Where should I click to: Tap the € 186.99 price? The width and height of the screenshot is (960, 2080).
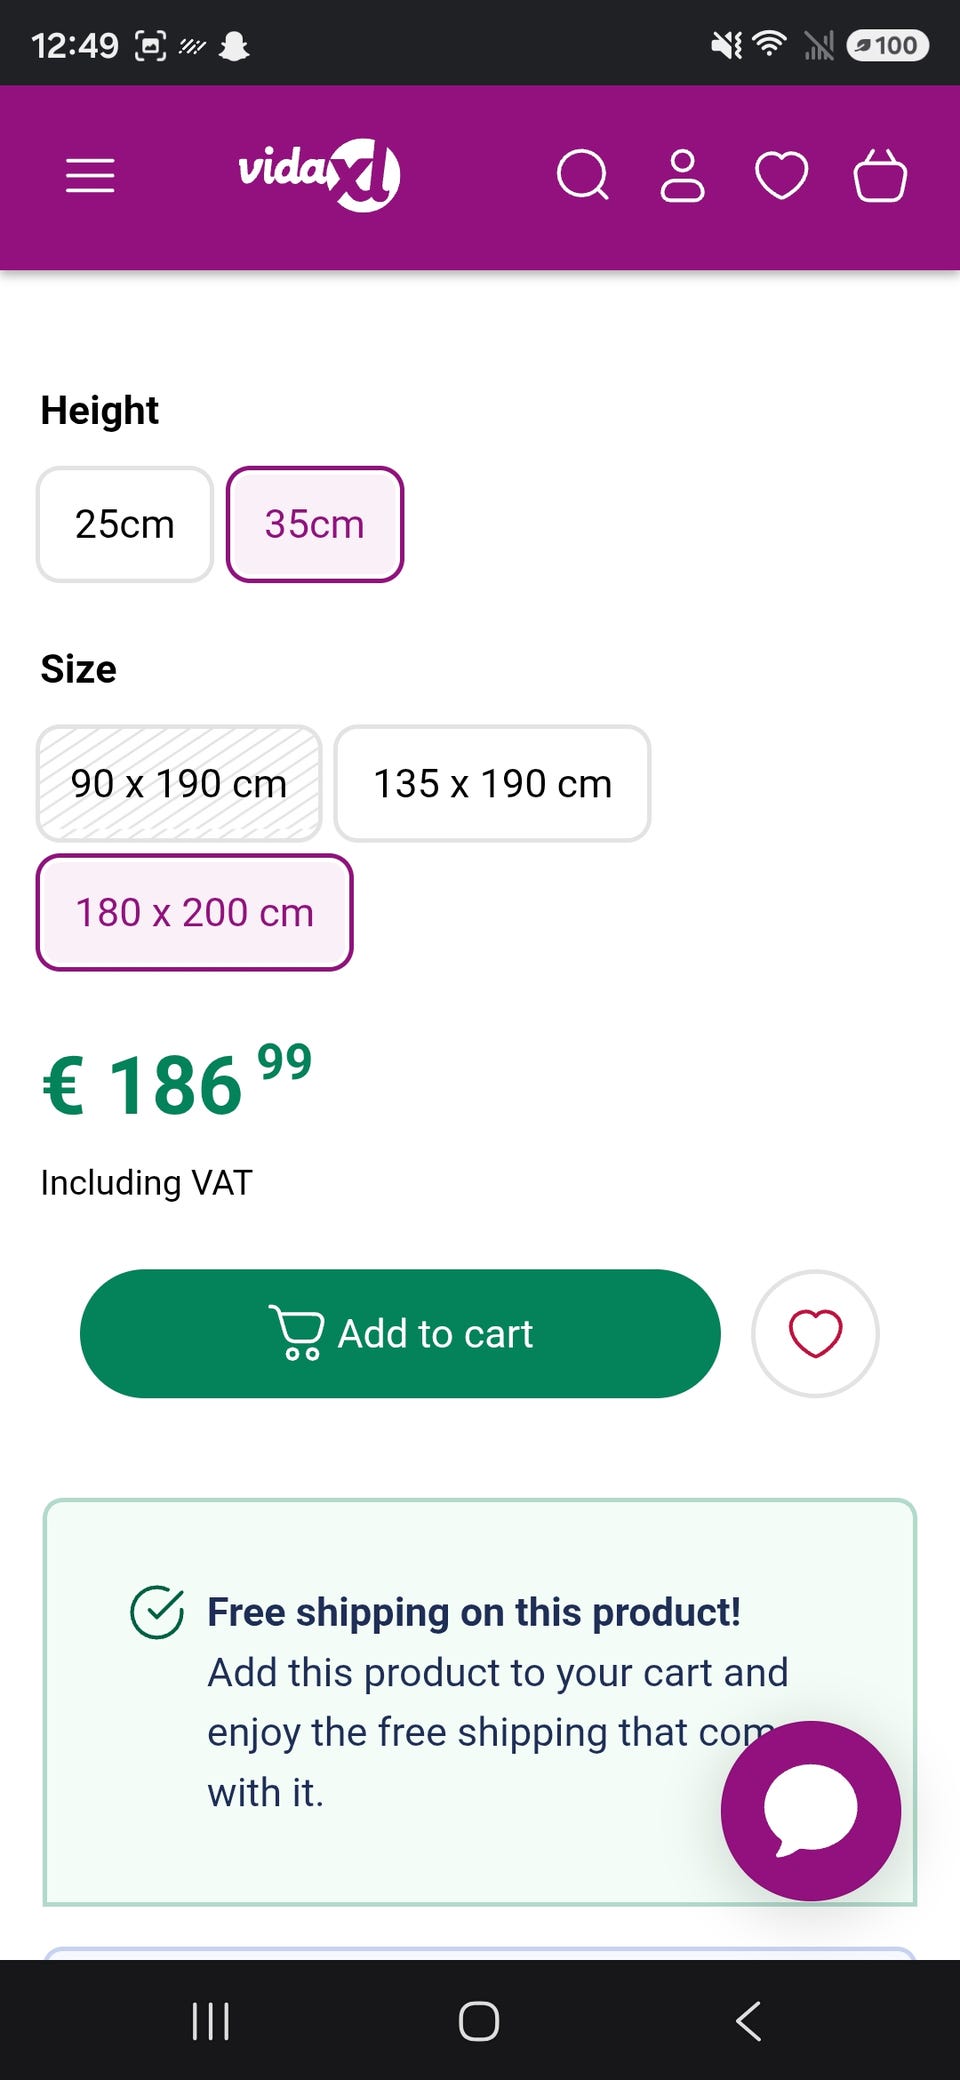[177, 1082]
